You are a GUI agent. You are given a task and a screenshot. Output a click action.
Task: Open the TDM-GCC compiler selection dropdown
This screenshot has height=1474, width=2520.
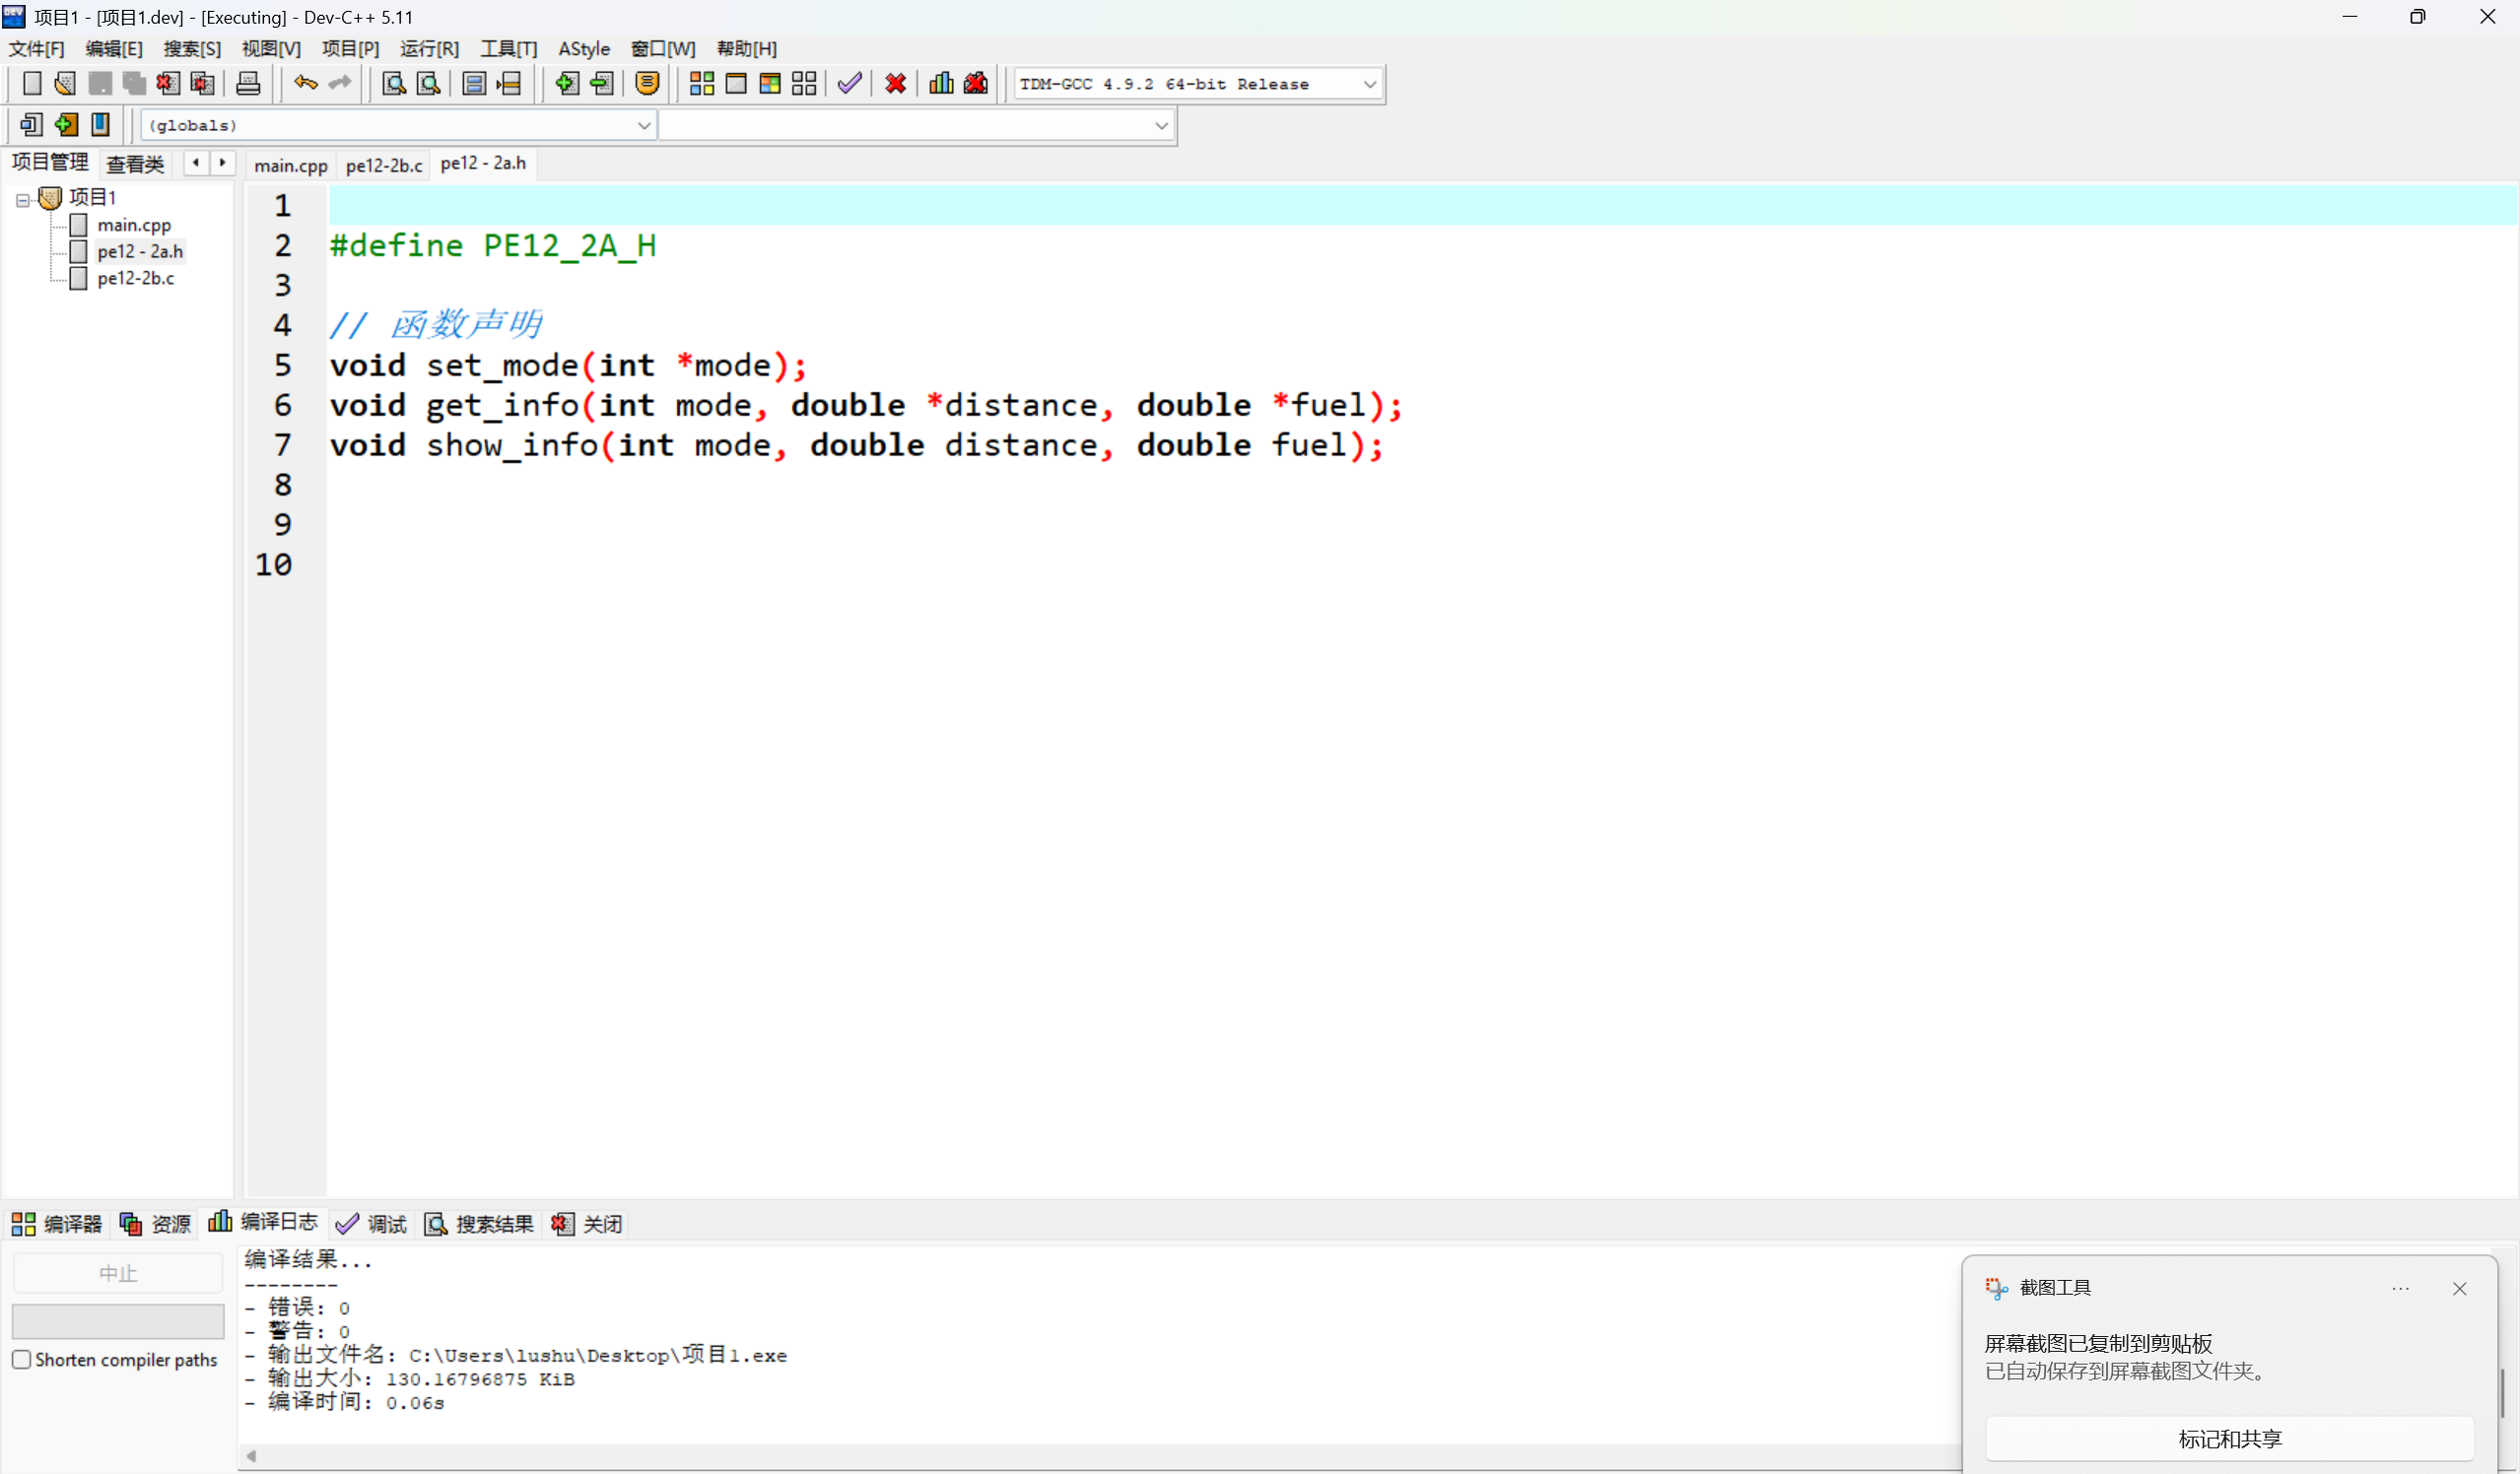[x=1369, y=84]
